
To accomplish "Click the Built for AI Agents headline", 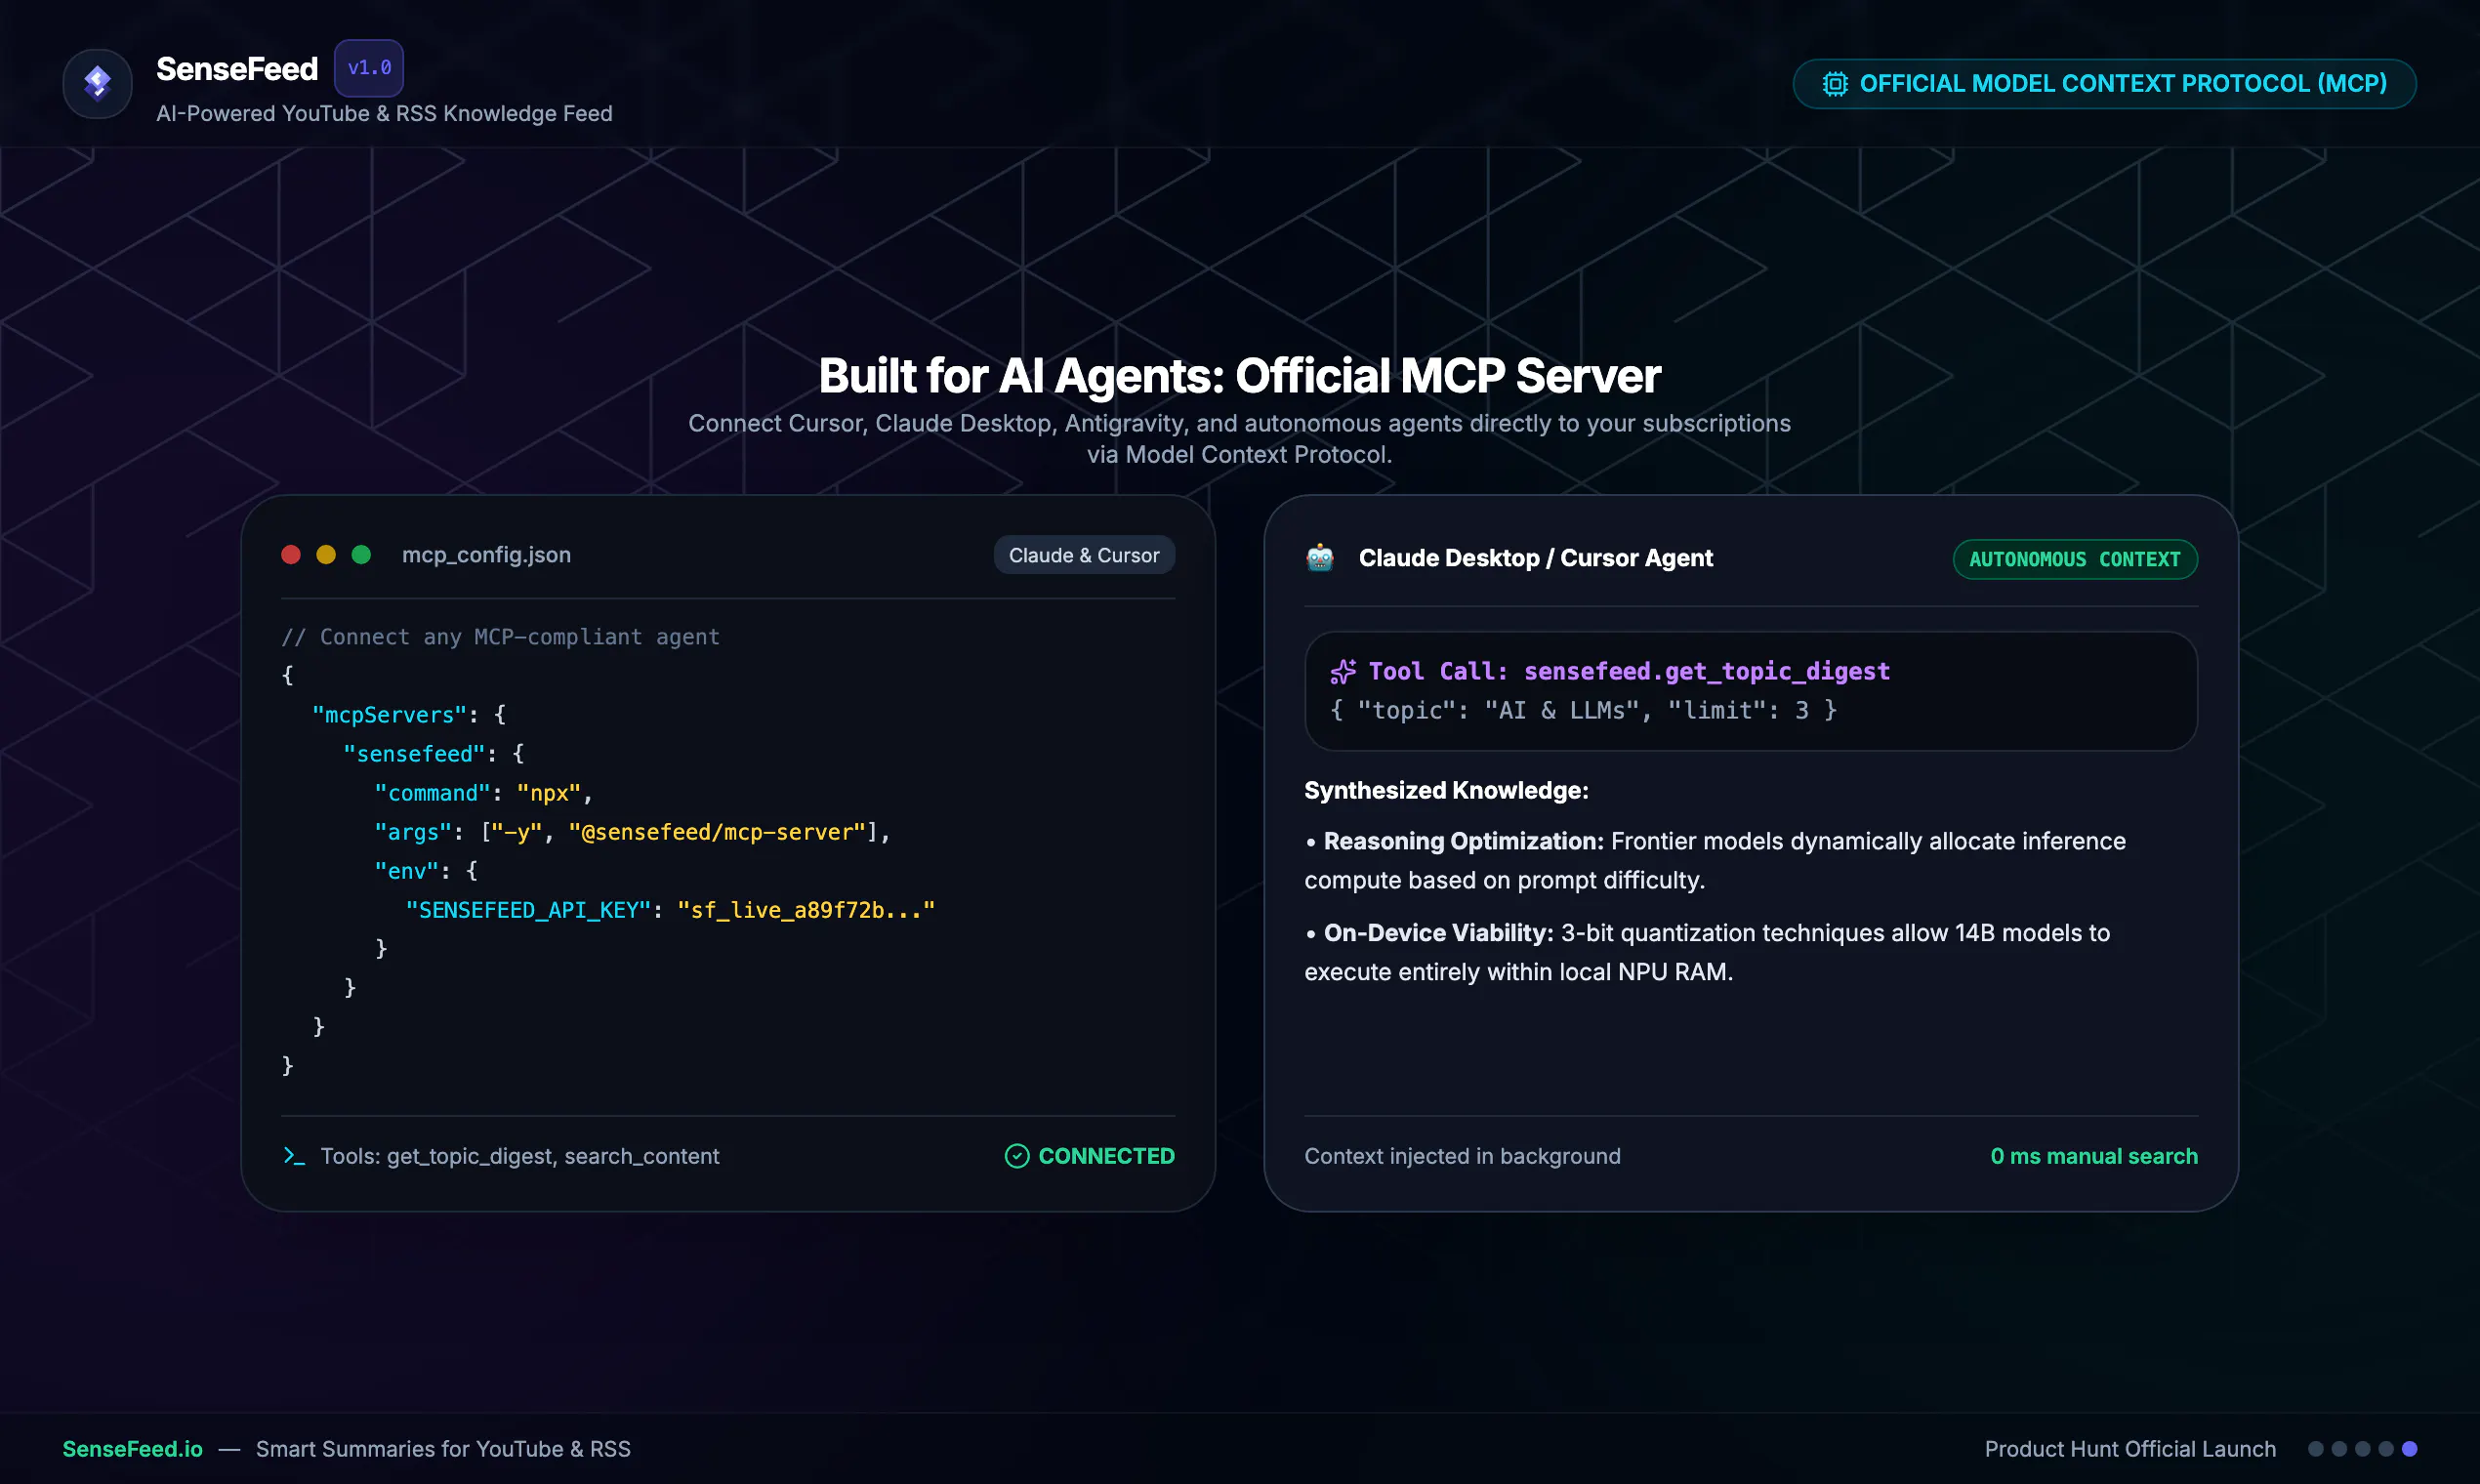I will point(1239,376).
